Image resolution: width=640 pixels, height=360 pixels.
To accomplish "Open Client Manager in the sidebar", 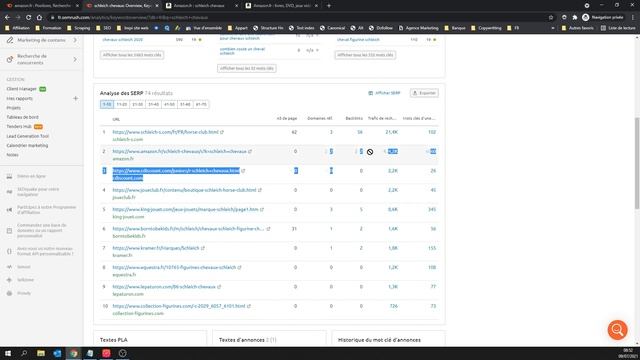I will [22, 89].
